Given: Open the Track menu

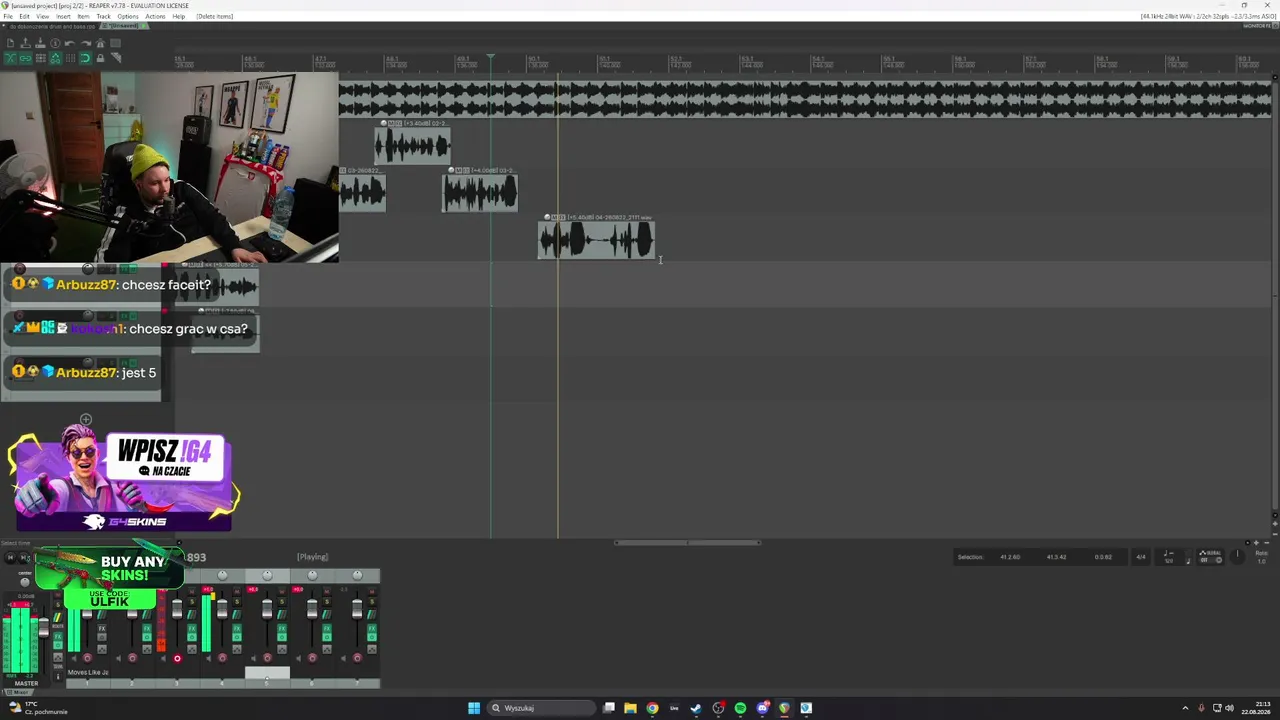Looking at the screenshot, I should tap(103, 16).
